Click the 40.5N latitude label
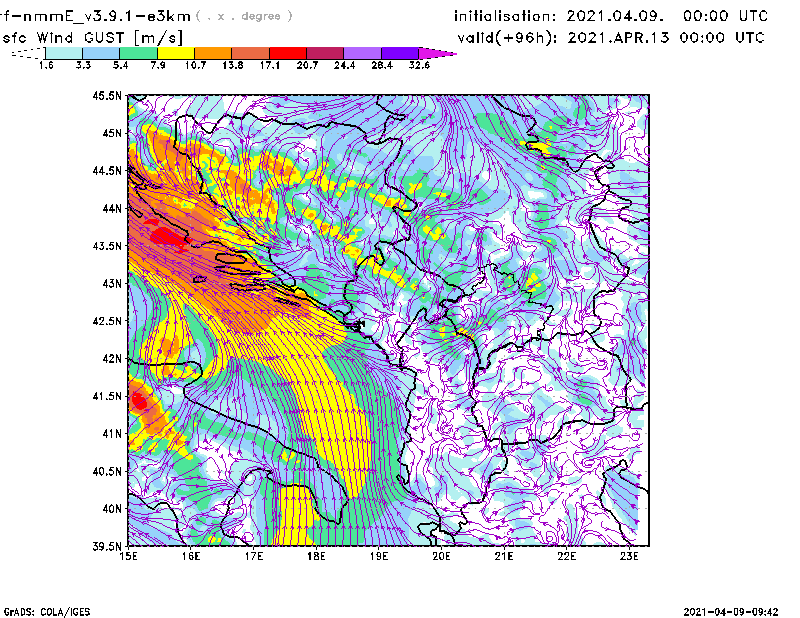The width and height of the screenshot is (800, 618). [x=107, y=471]
